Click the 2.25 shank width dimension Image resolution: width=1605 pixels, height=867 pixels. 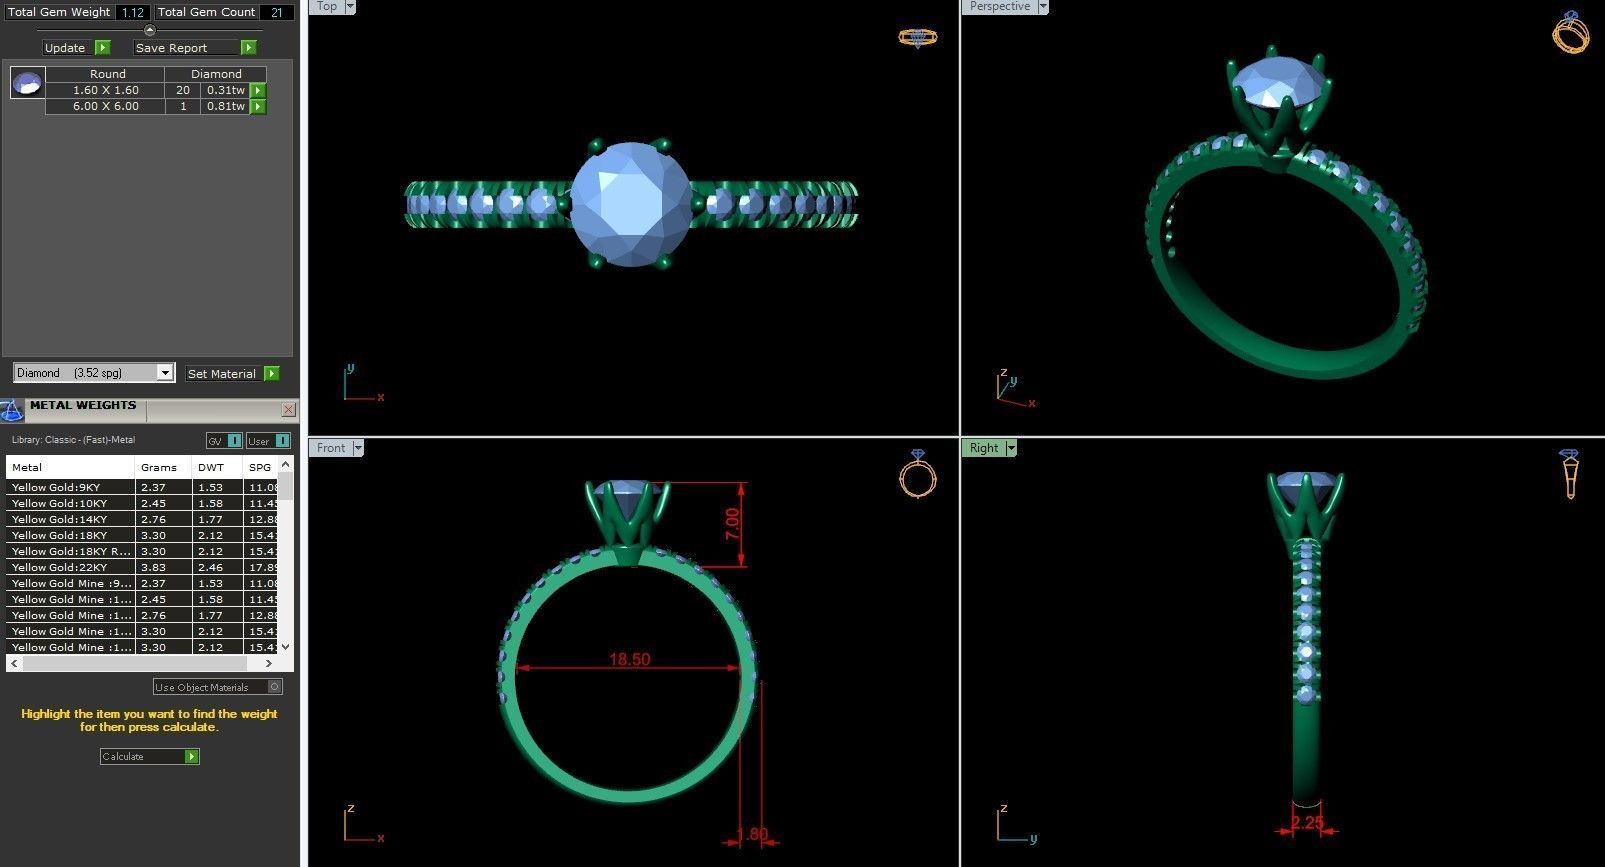[1307, 823]
